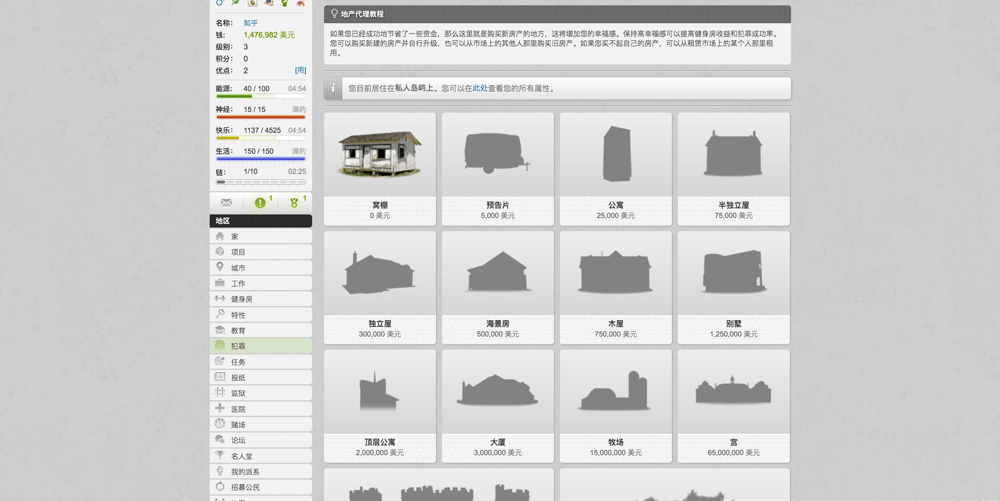Open 我的派系 in the sidebar

tap(261, 471)
